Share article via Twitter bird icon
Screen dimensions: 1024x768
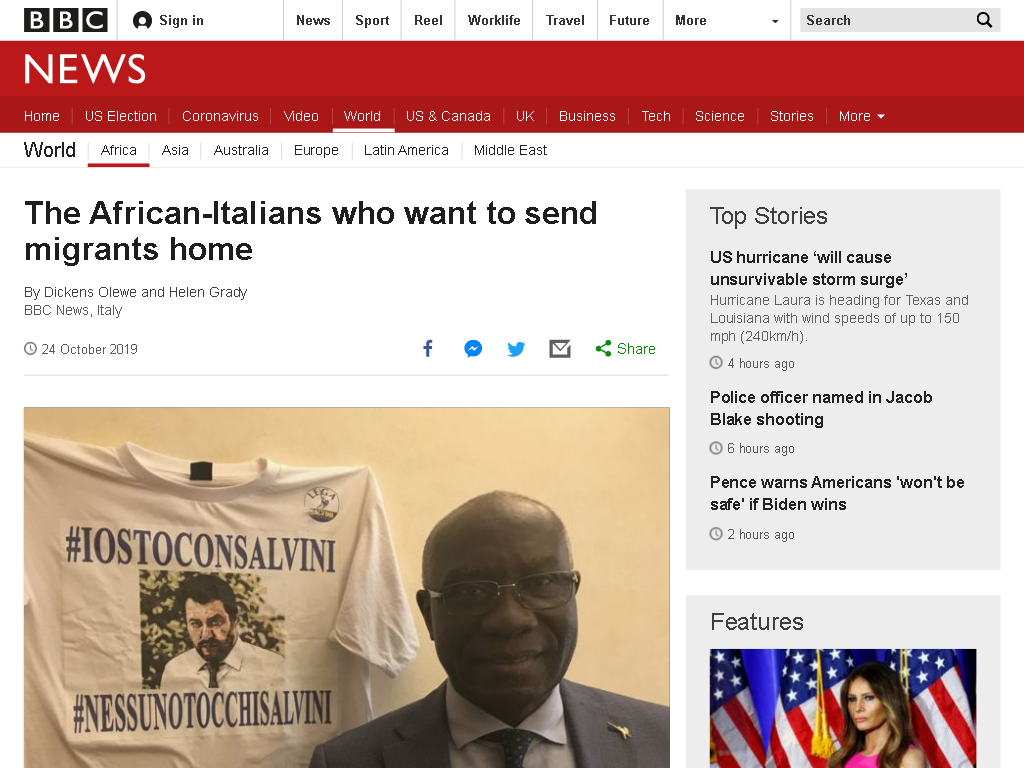(x=516, y=349)
